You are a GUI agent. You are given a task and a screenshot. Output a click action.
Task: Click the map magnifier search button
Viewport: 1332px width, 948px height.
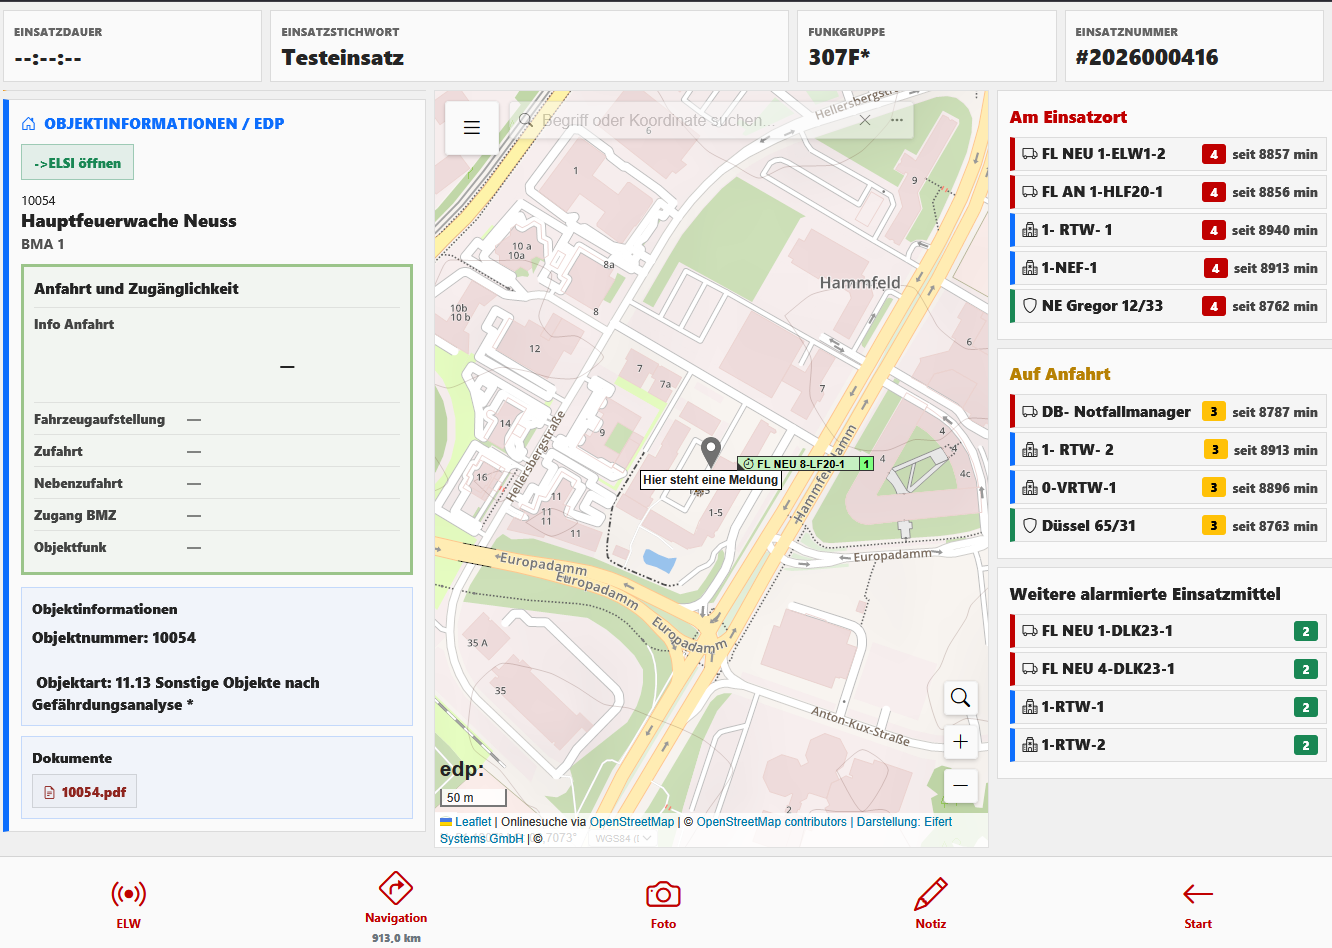960,698
